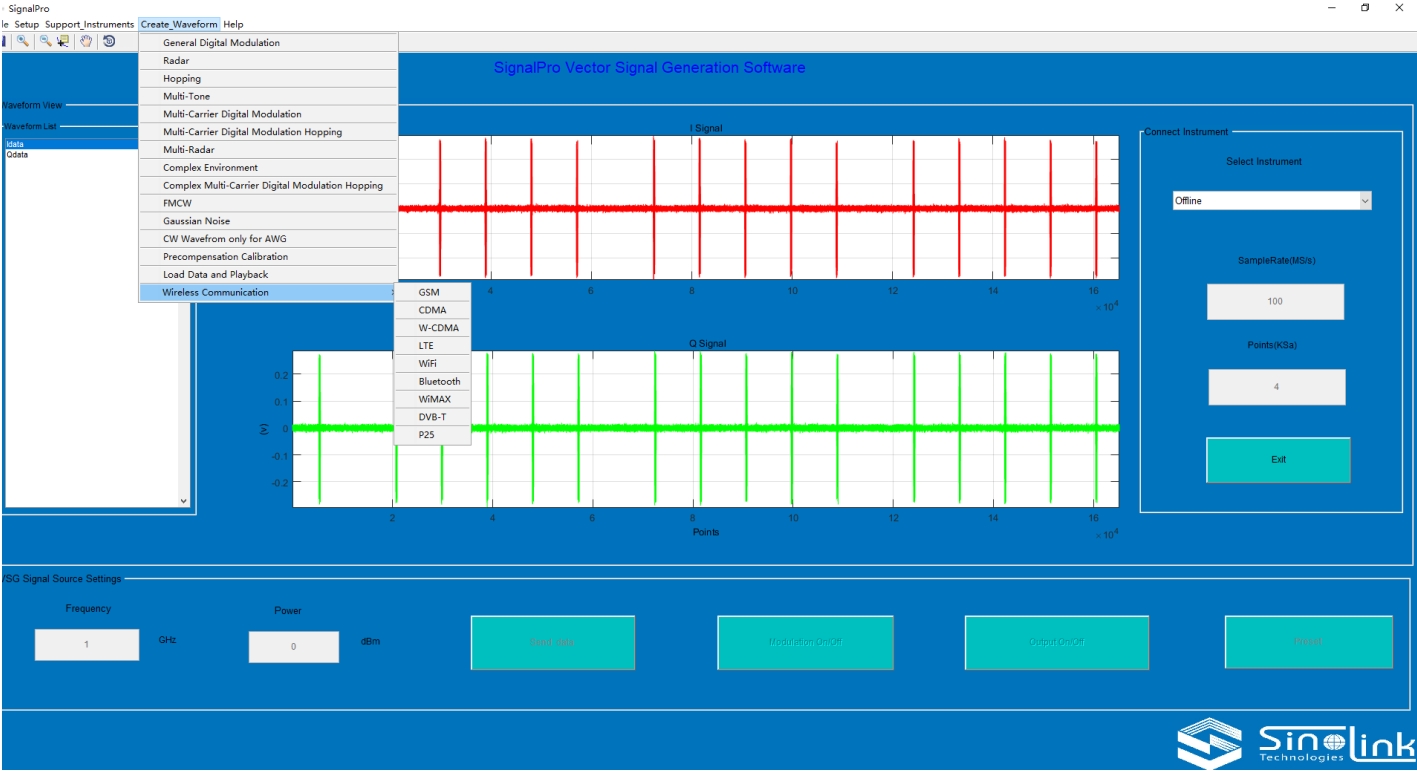The image size is (1417, 771).
Task: Choose the Complex Environment option
Action: coord(268,168)
